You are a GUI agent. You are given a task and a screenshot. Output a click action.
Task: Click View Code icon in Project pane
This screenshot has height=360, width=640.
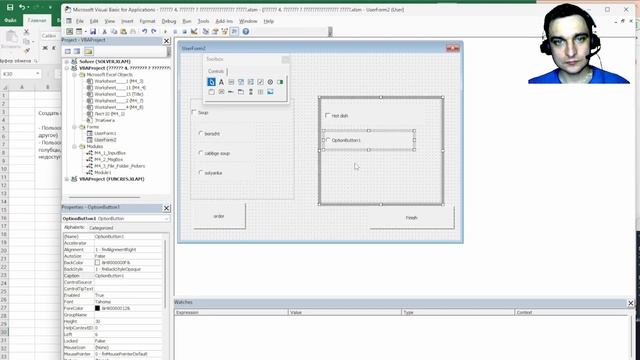68,51
